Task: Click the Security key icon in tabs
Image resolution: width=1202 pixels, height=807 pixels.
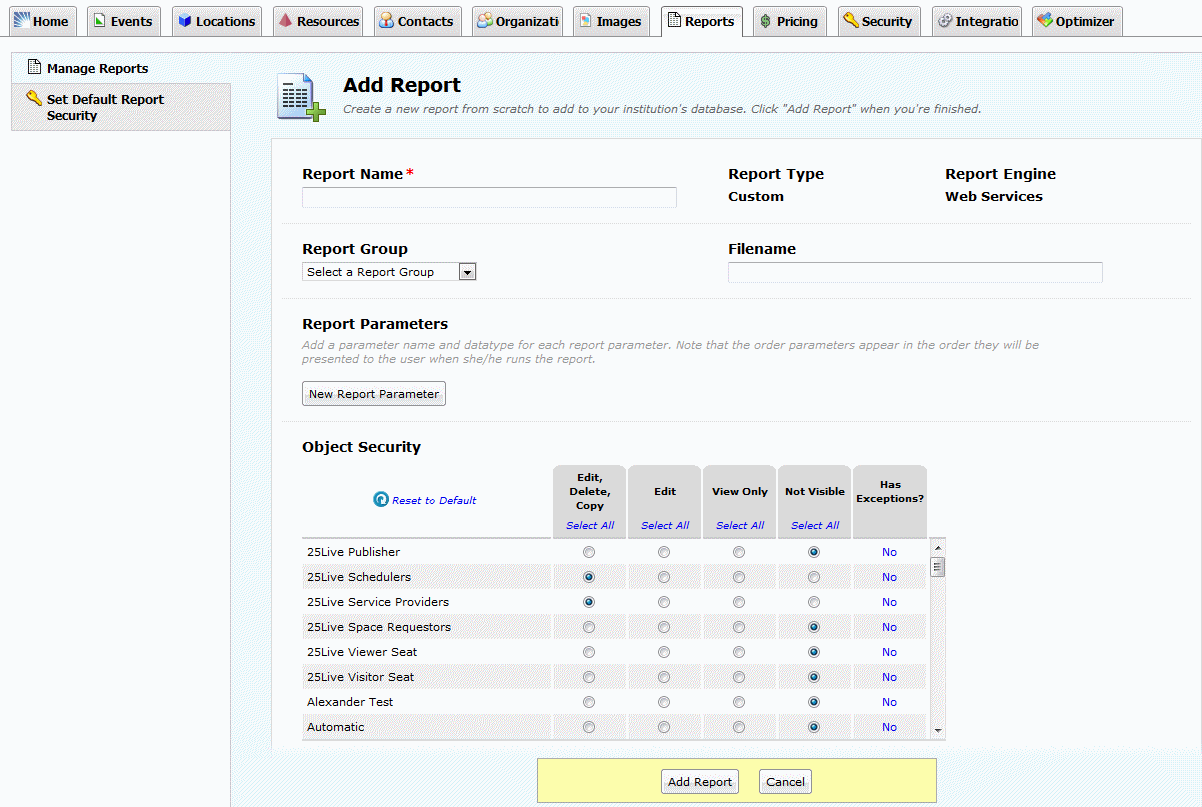Action: click(850, 21)
